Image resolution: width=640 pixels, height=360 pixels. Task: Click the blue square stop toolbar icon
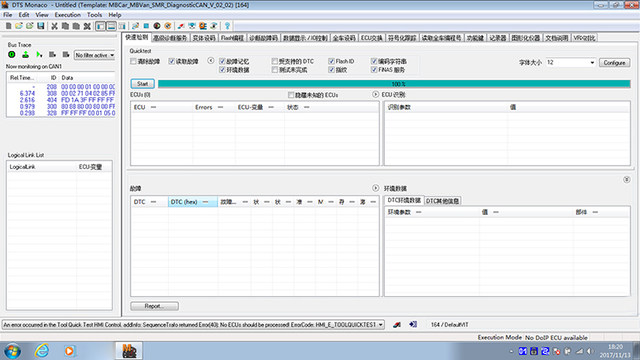pyautogui.click(x=146, y=26)
